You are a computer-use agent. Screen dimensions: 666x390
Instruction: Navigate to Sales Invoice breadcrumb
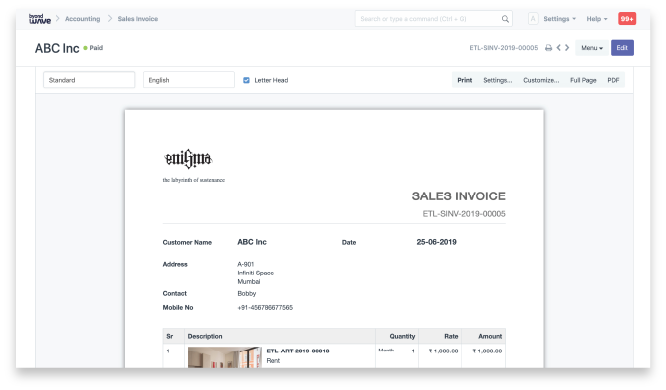pos(138,19)
